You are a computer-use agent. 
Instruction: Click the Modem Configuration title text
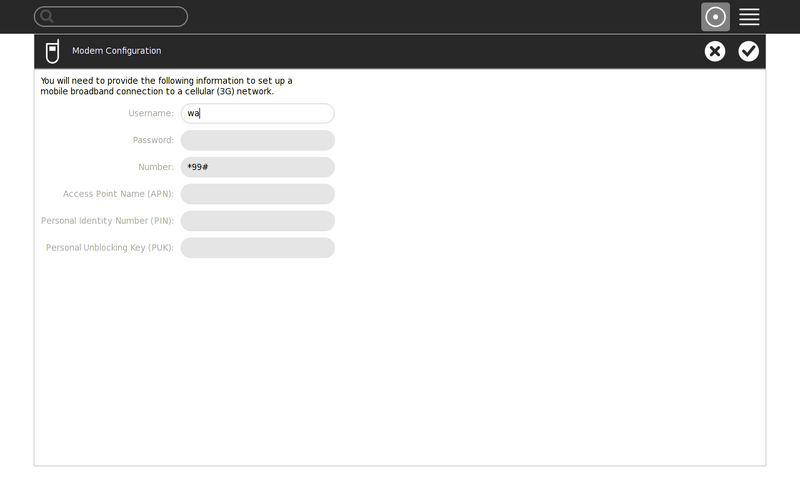pyautogui.click(x=116, y=51)
